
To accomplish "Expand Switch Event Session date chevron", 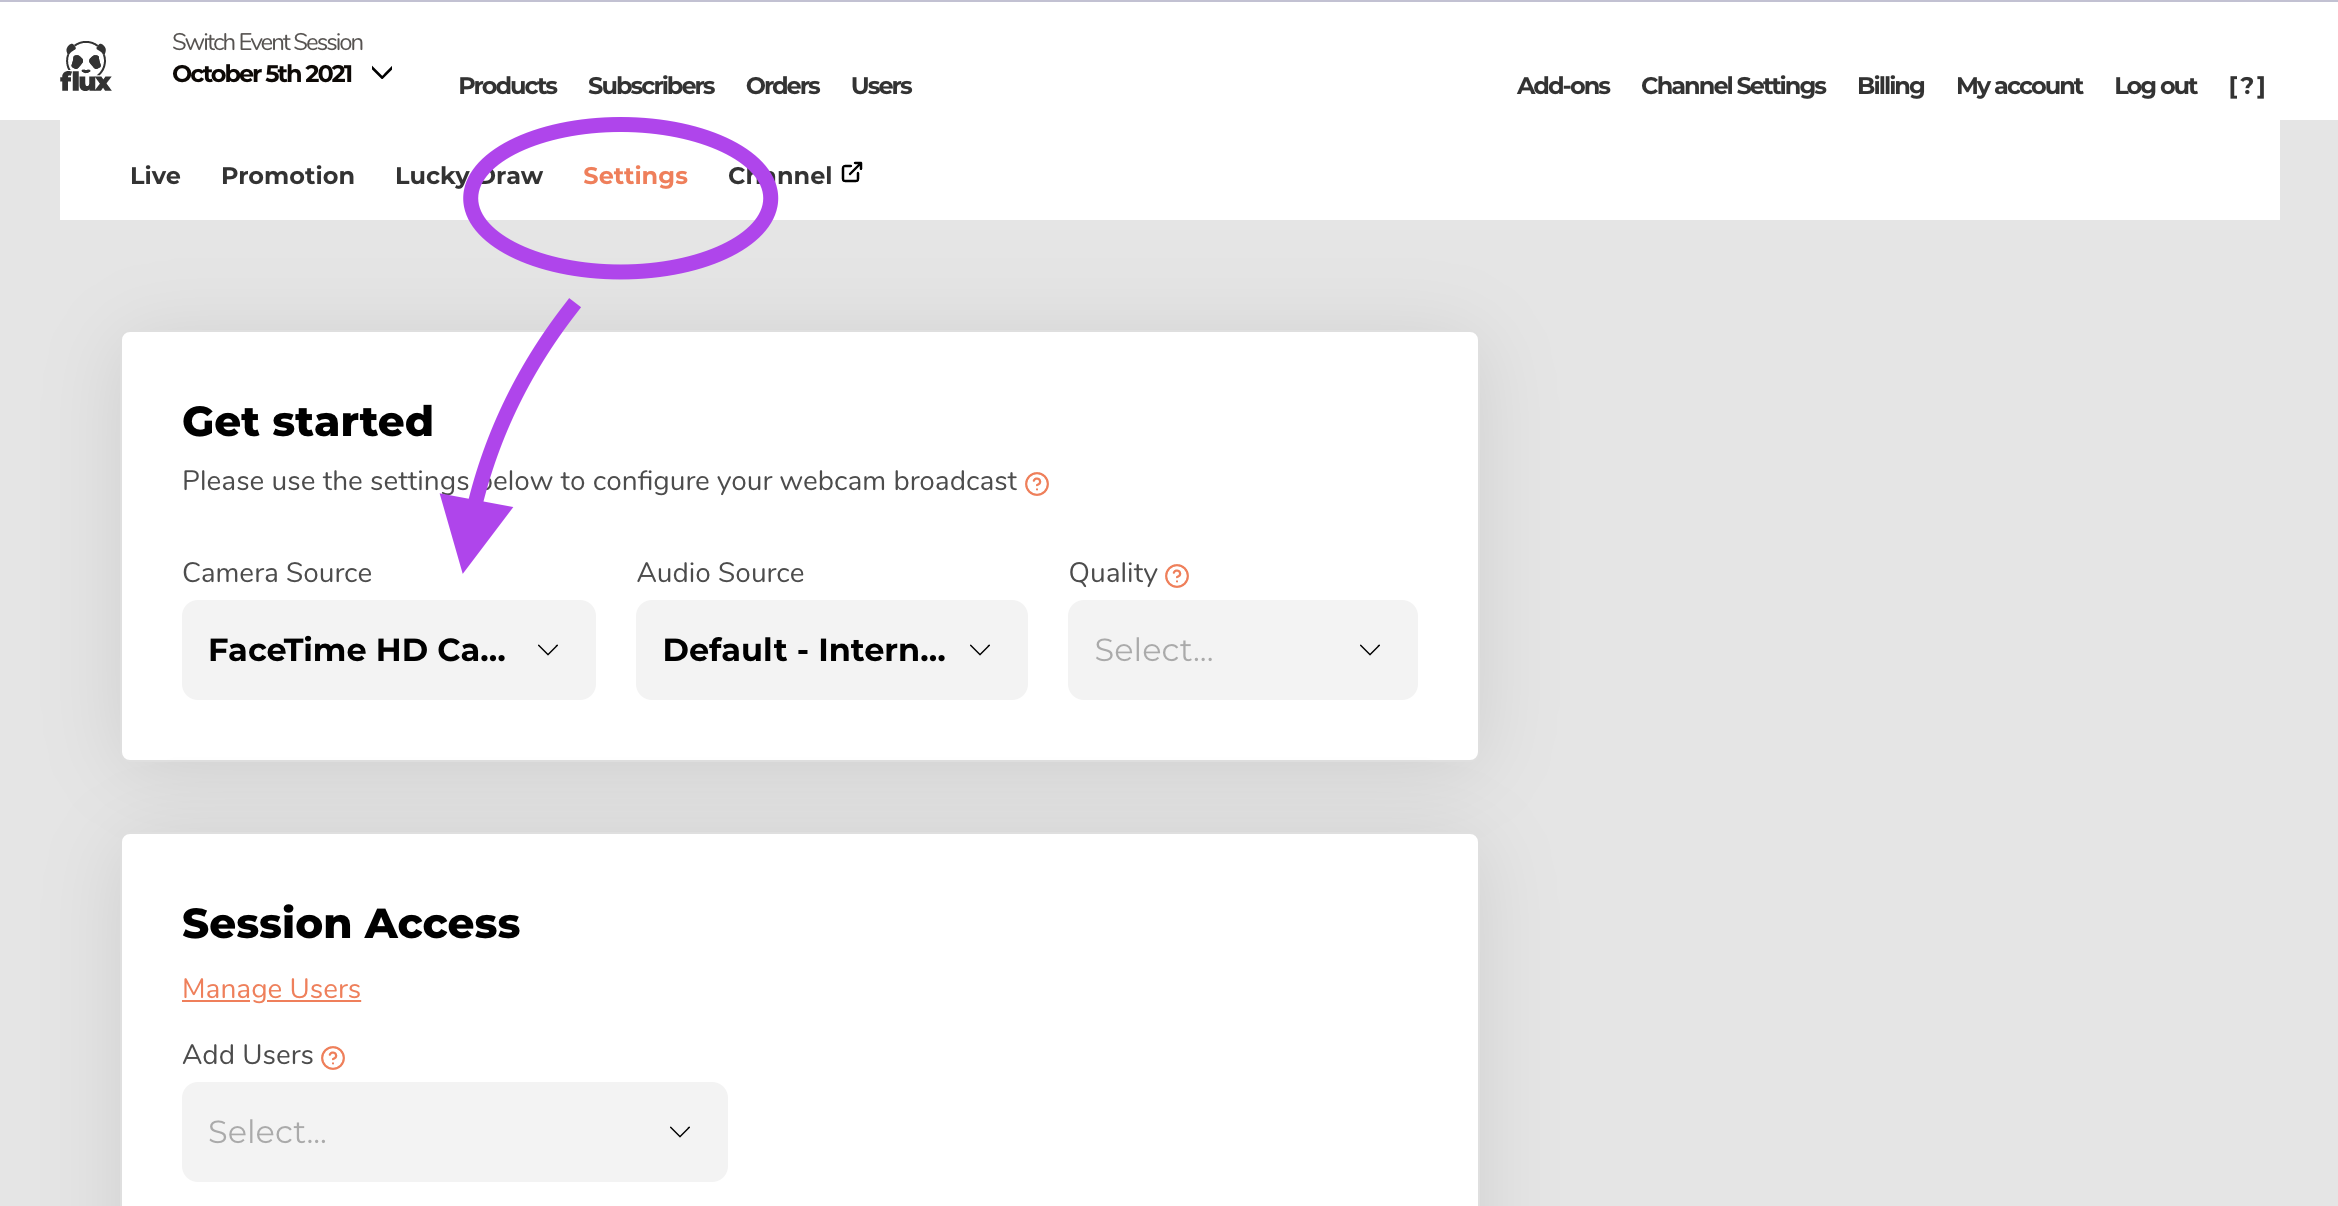I will pos(382,73).
